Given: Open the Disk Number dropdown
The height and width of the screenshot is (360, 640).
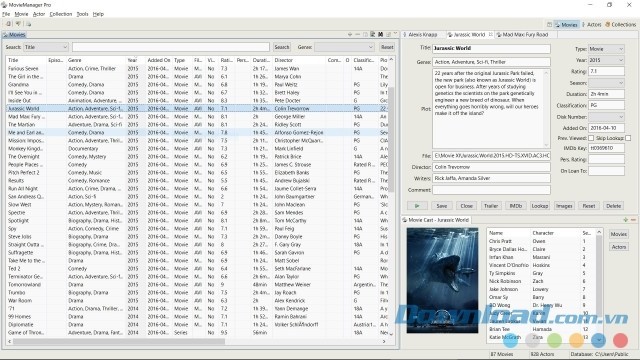Looking at the screenshot, I should (x=606, y=117).
